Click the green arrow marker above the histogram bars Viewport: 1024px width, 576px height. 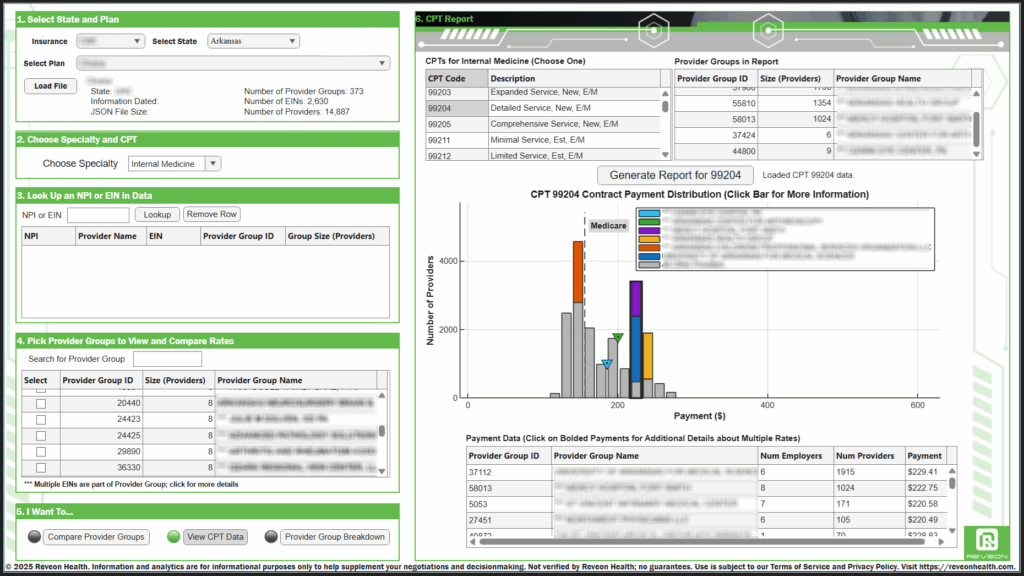coord(618,338)
